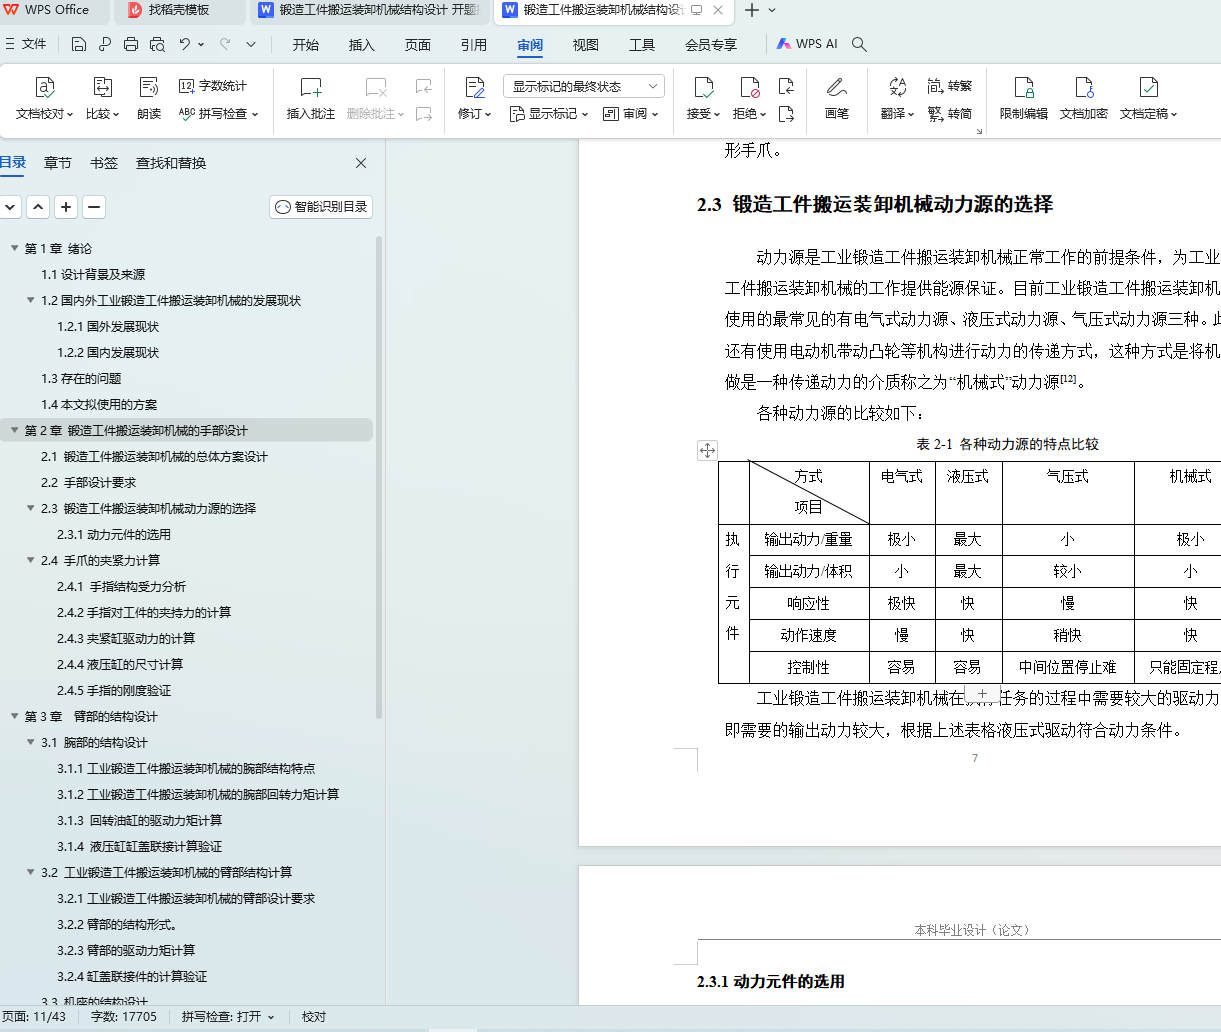Image resolution: width=1221 pixels, height=1032 pixels.
Task: Collapse 第 3 章 臂部的结构设计 node
Action: click(14, 716)
